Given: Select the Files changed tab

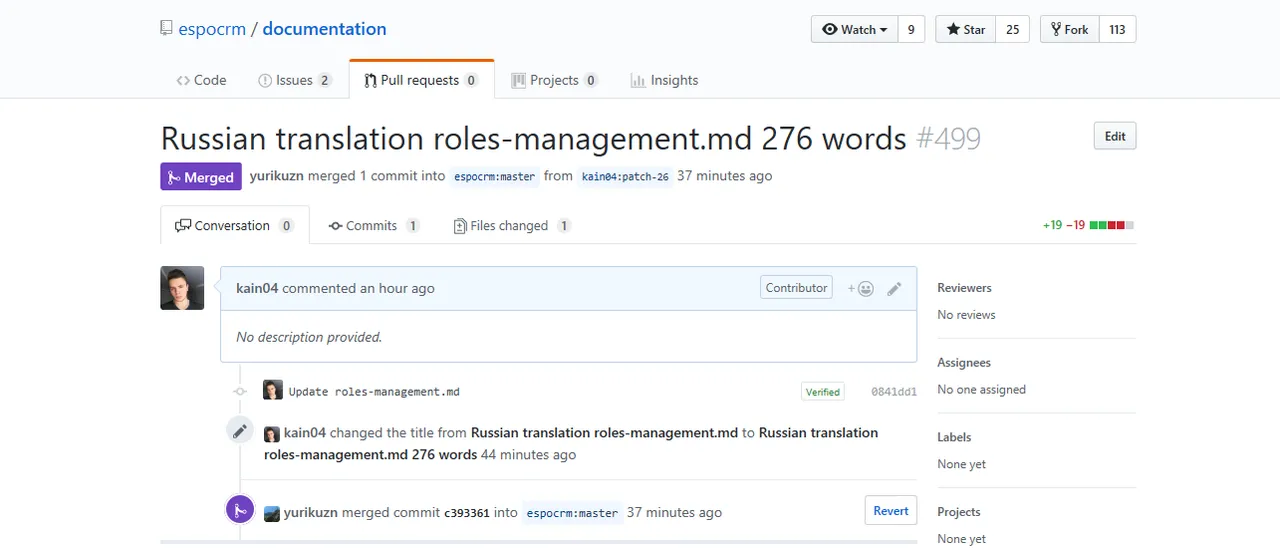Looking at the screenshot, I should 512,225.
